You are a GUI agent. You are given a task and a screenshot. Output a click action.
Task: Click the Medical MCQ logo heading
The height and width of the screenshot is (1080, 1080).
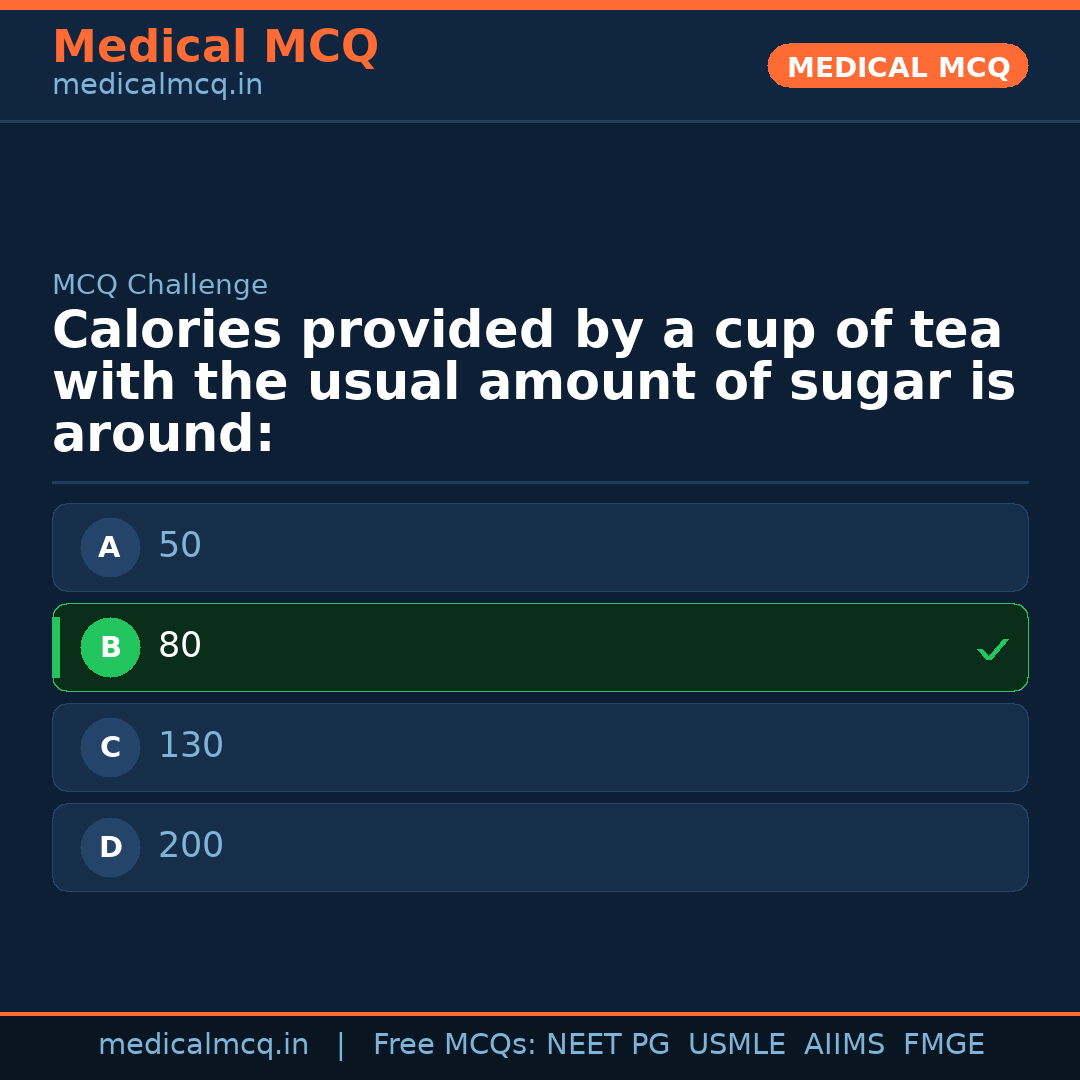tap(216, 46)
